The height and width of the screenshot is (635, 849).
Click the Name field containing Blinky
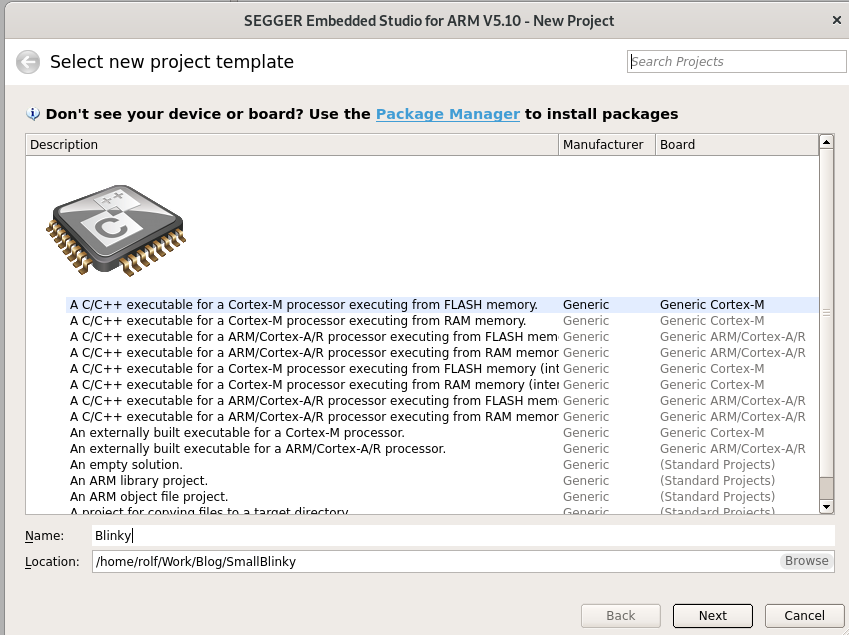(x=463, y=535)
